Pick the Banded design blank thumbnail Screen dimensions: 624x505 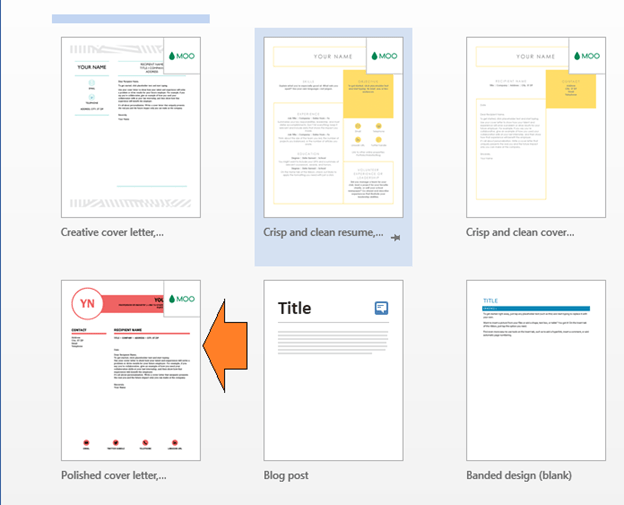tap(535, 370)
